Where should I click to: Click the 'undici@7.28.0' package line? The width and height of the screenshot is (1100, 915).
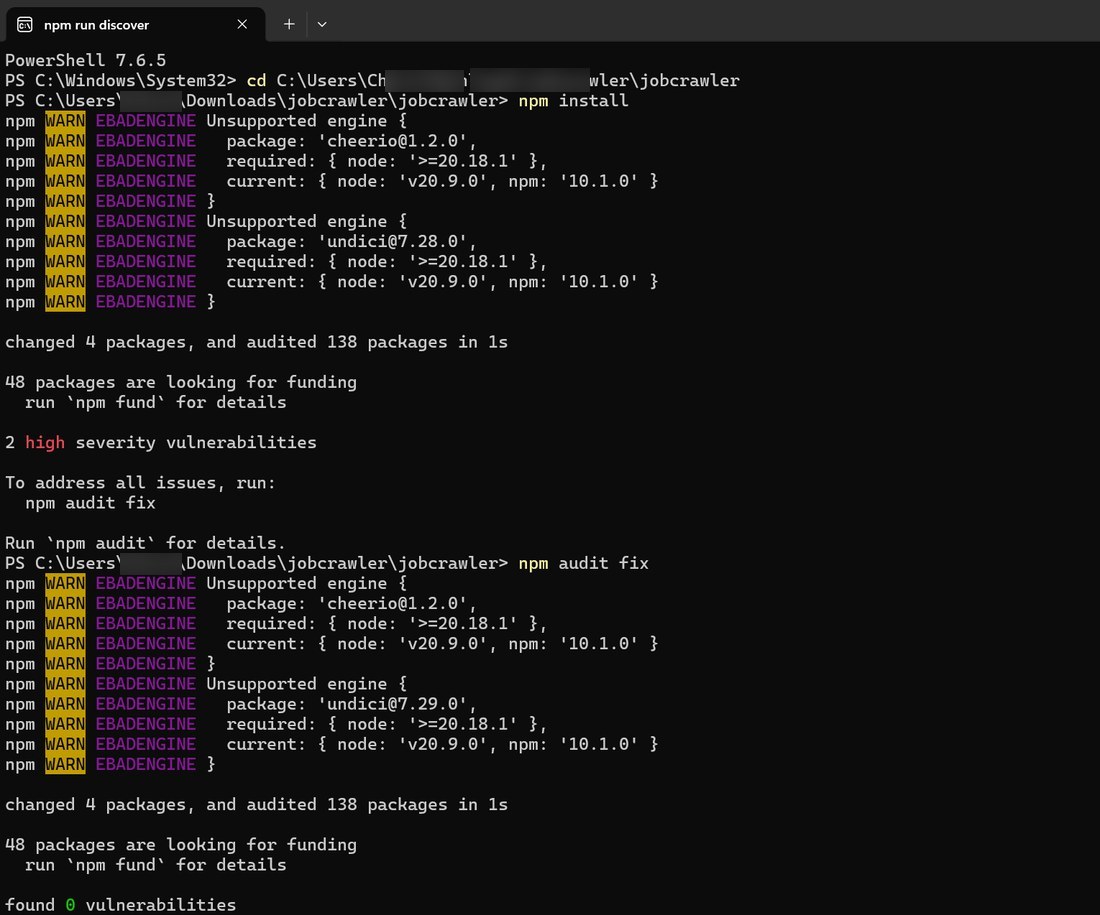[x=351, y=241]
